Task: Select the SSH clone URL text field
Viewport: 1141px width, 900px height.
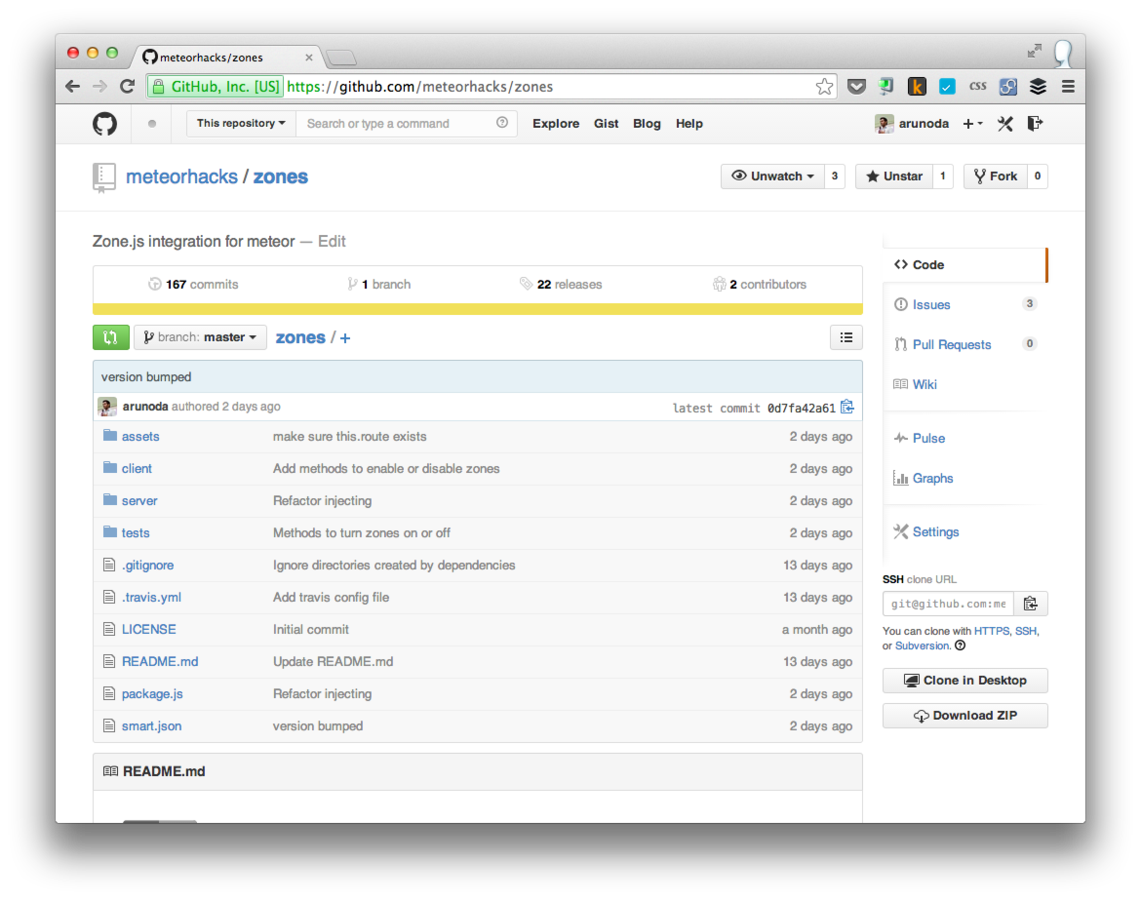Action: click(x=948, y=604)
